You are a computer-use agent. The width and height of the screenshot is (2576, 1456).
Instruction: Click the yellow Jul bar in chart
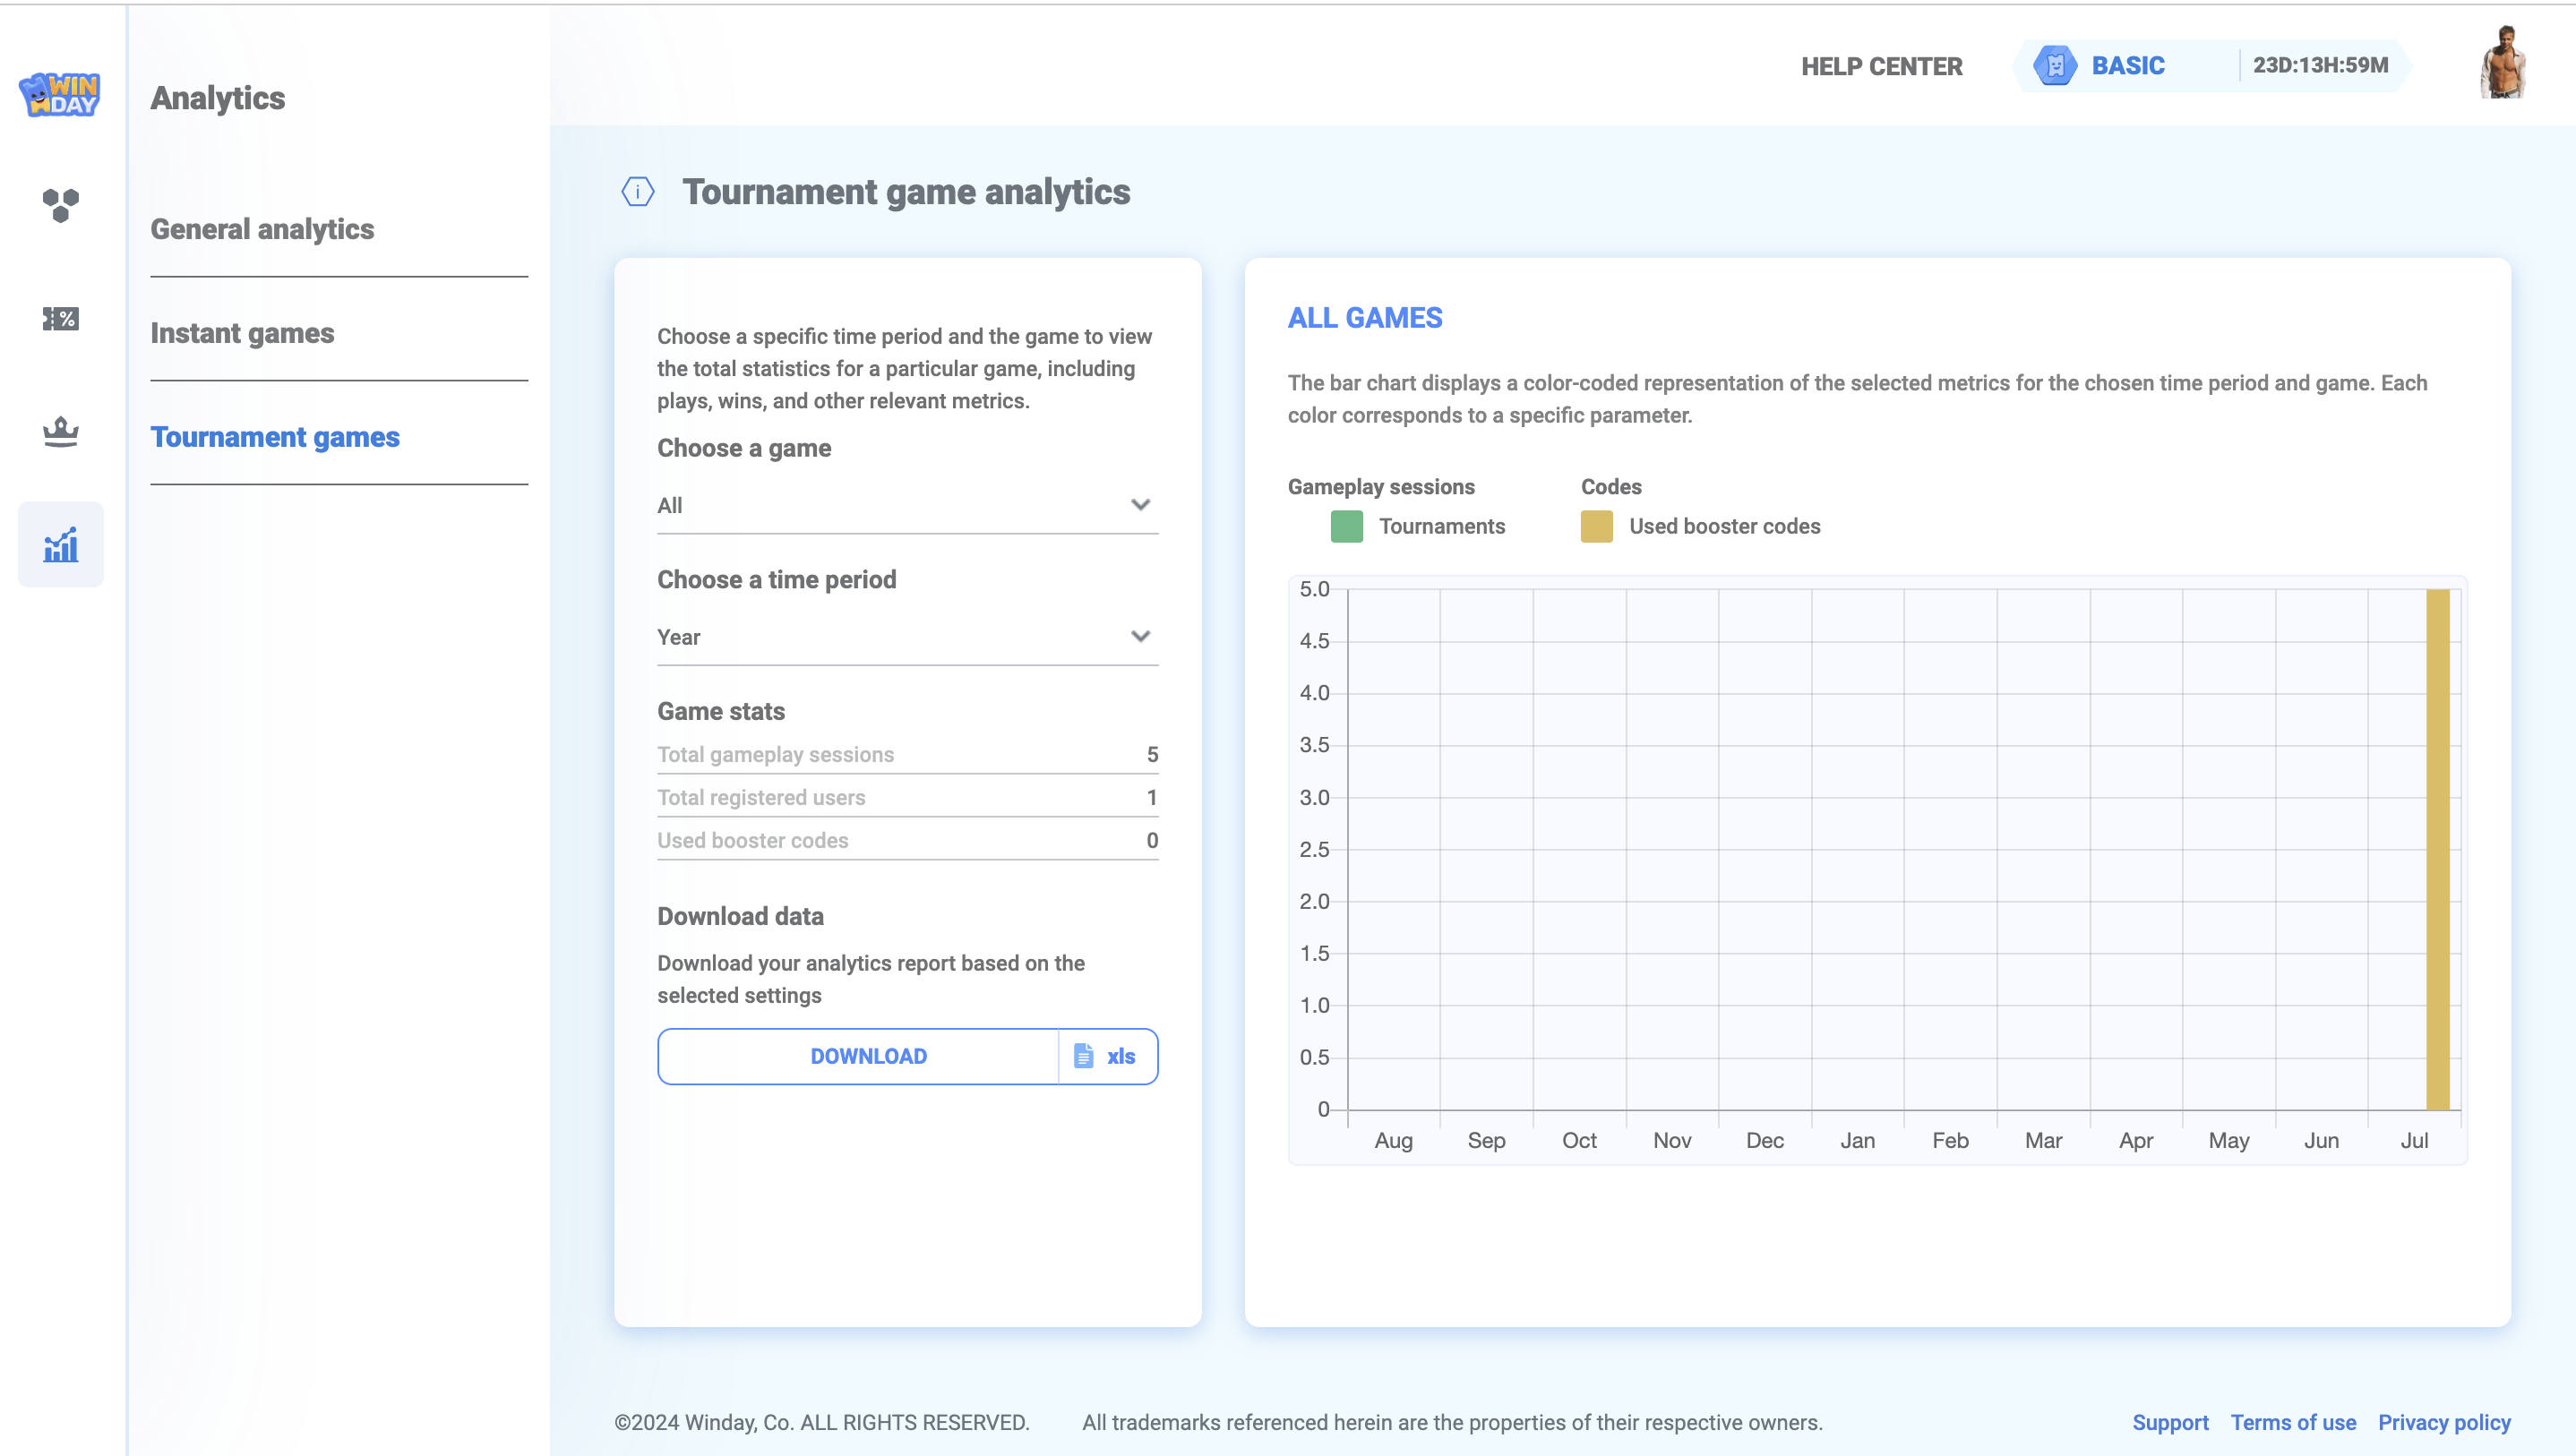(2437, 849)
